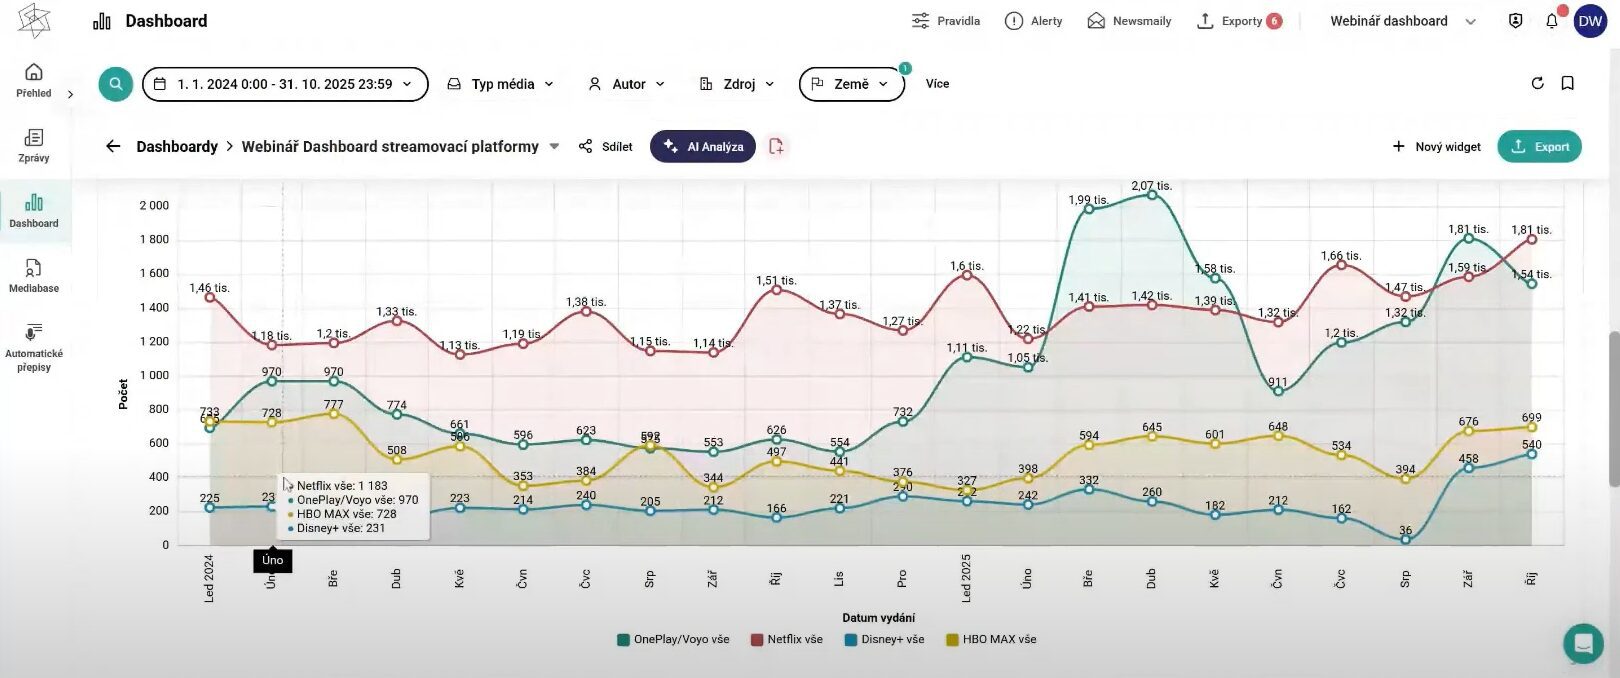
Task: Open Mediabase in the sidebar
Action: coord(34,275)
